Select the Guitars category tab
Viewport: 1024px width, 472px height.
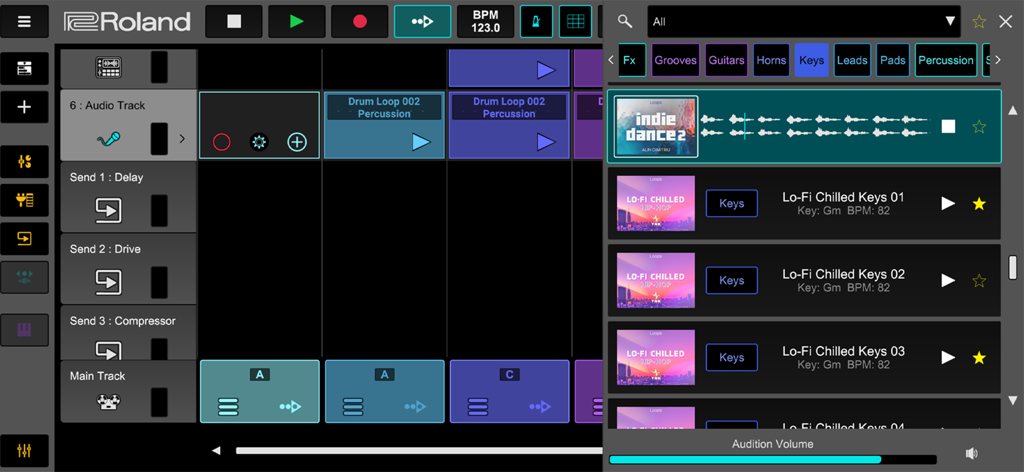[726, 60]
